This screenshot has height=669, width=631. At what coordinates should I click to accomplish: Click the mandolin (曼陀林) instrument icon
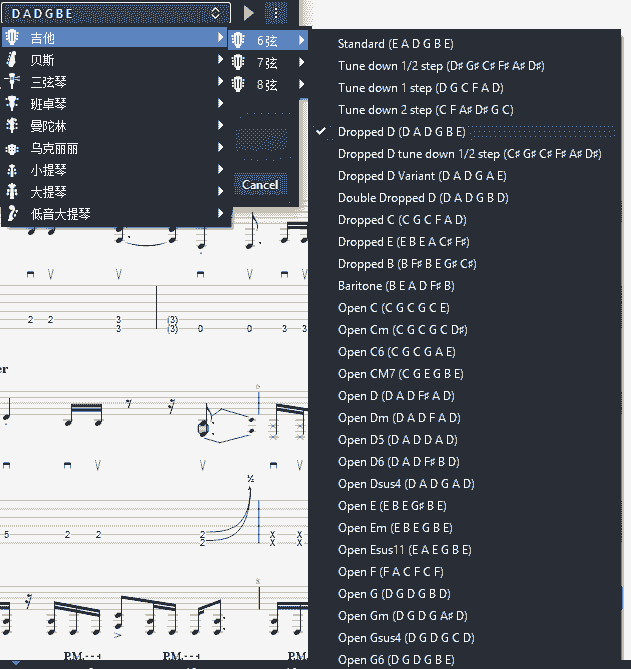12,126
